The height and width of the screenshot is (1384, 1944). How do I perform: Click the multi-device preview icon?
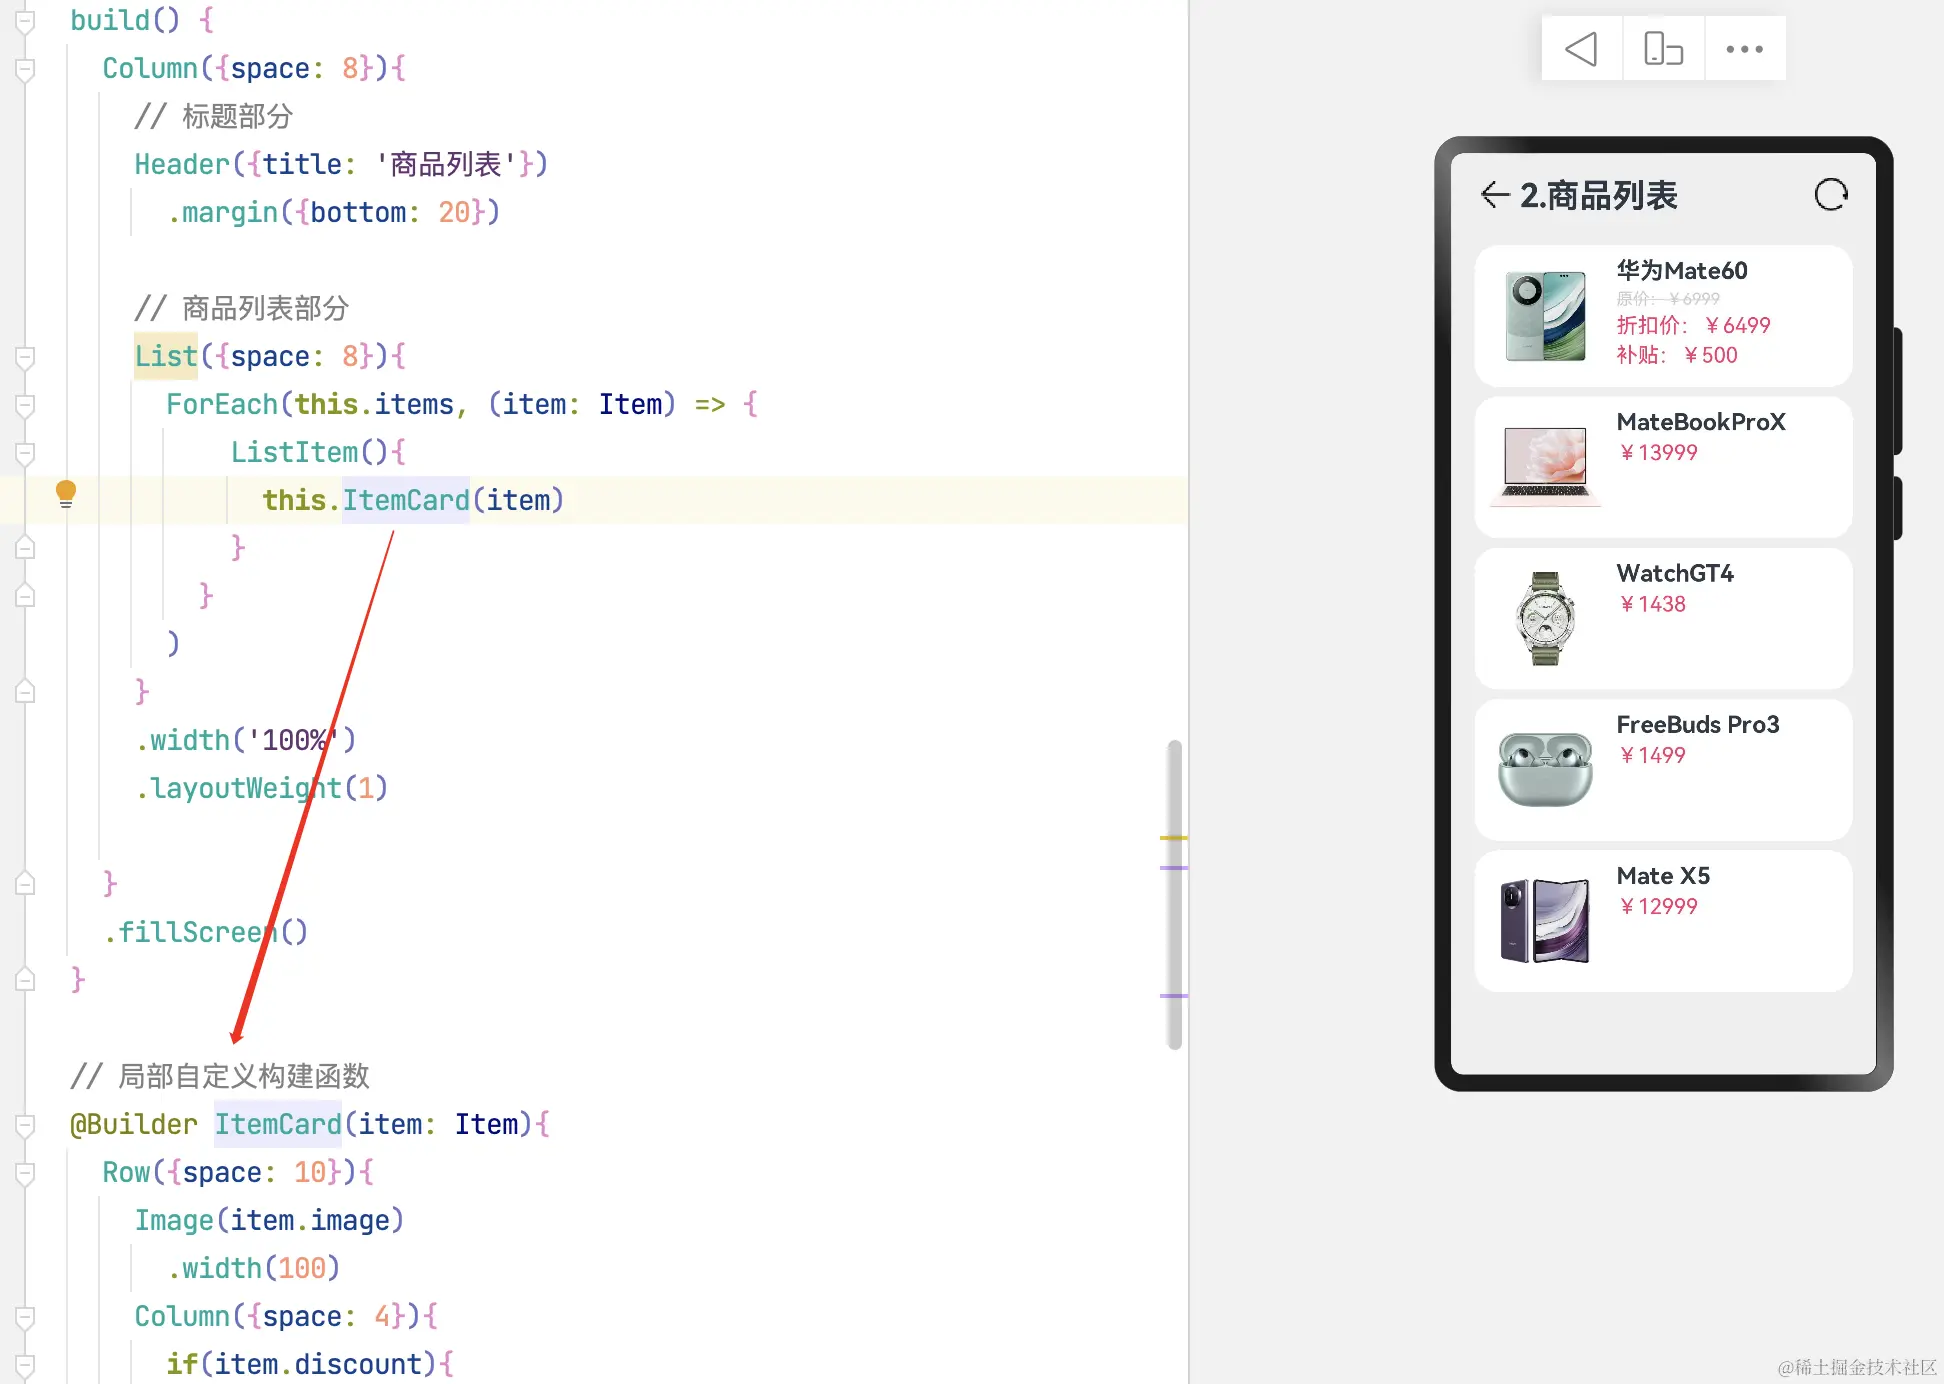pyautogui.click(x=1663, y=48)
